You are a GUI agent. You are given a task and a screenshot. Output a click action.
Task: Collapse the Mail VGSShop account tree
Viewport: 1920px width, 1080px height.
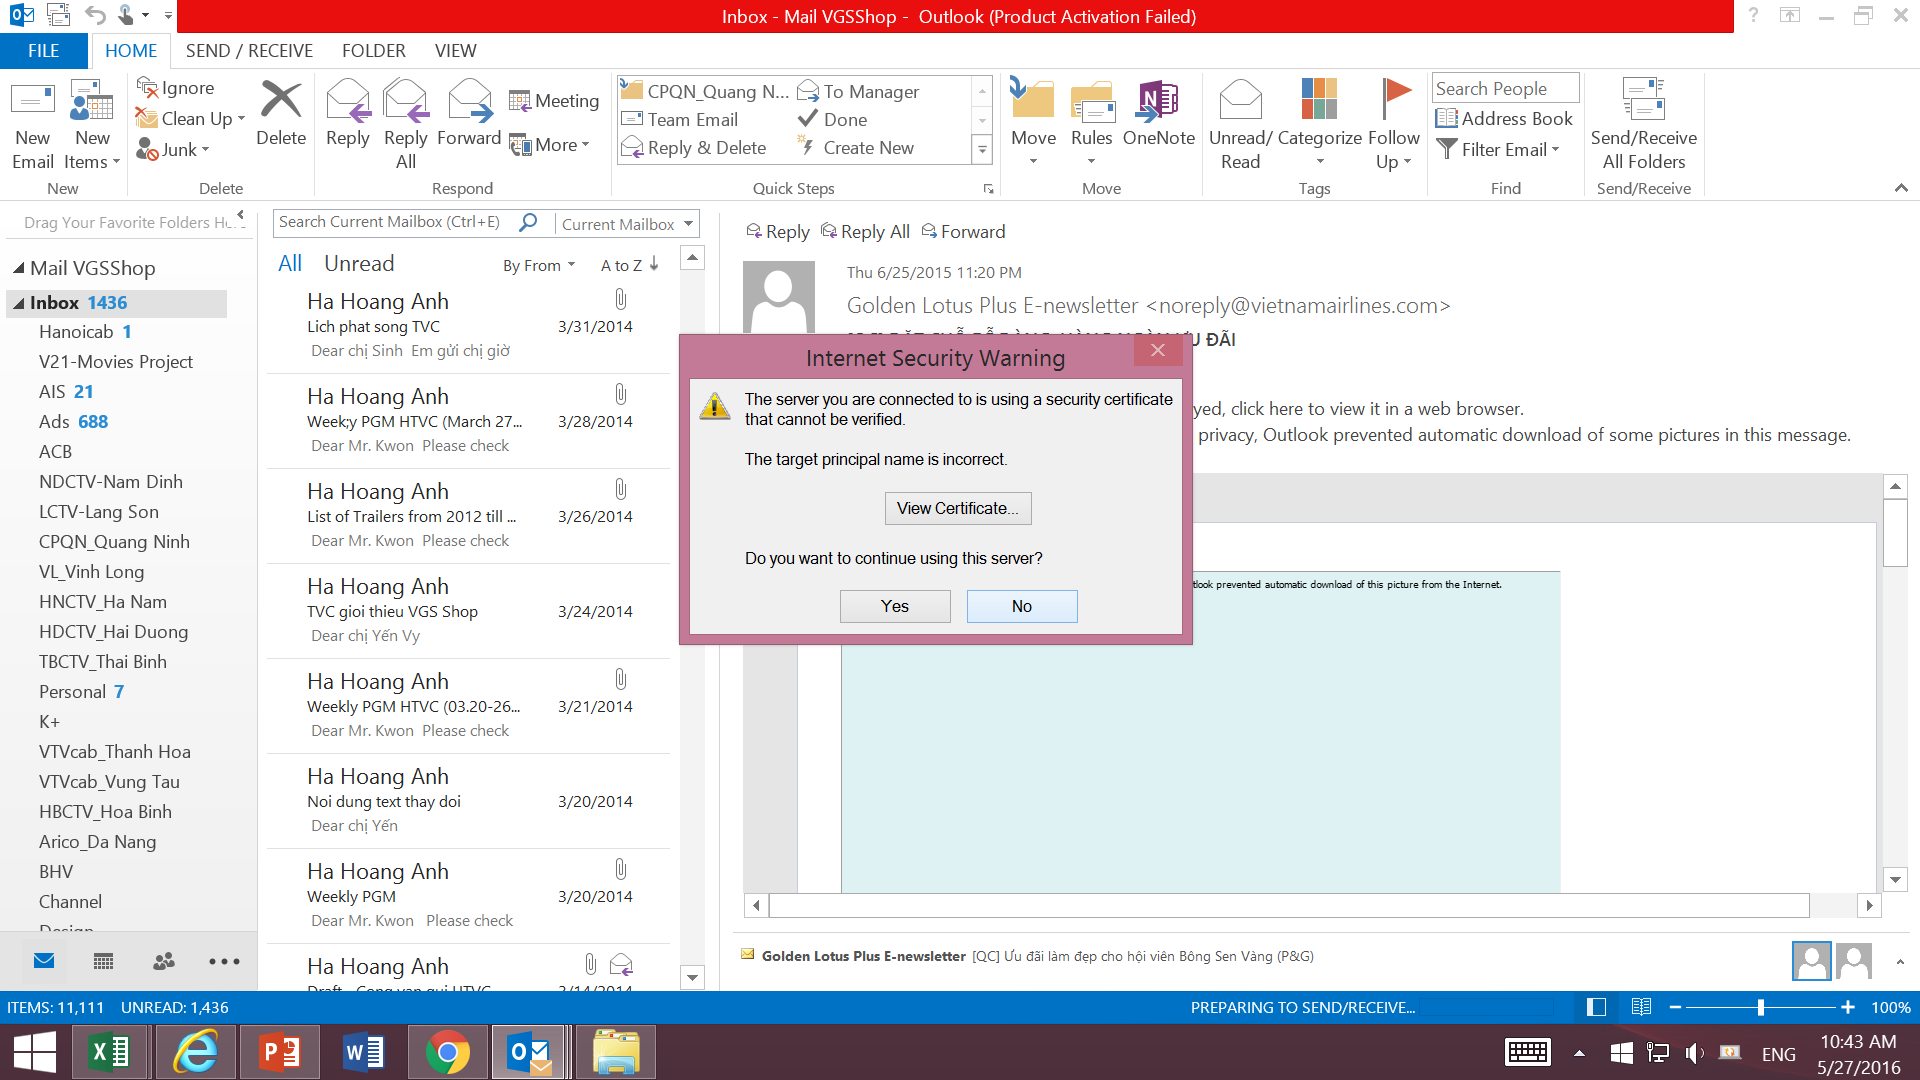click(18, 268)
